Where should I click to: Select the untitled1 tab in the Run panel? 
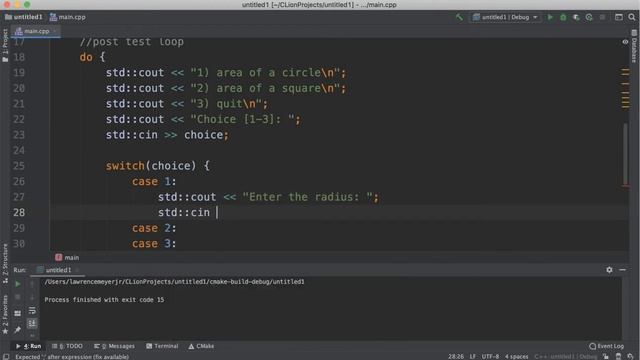pyautogui.click(x=58, y=270)
